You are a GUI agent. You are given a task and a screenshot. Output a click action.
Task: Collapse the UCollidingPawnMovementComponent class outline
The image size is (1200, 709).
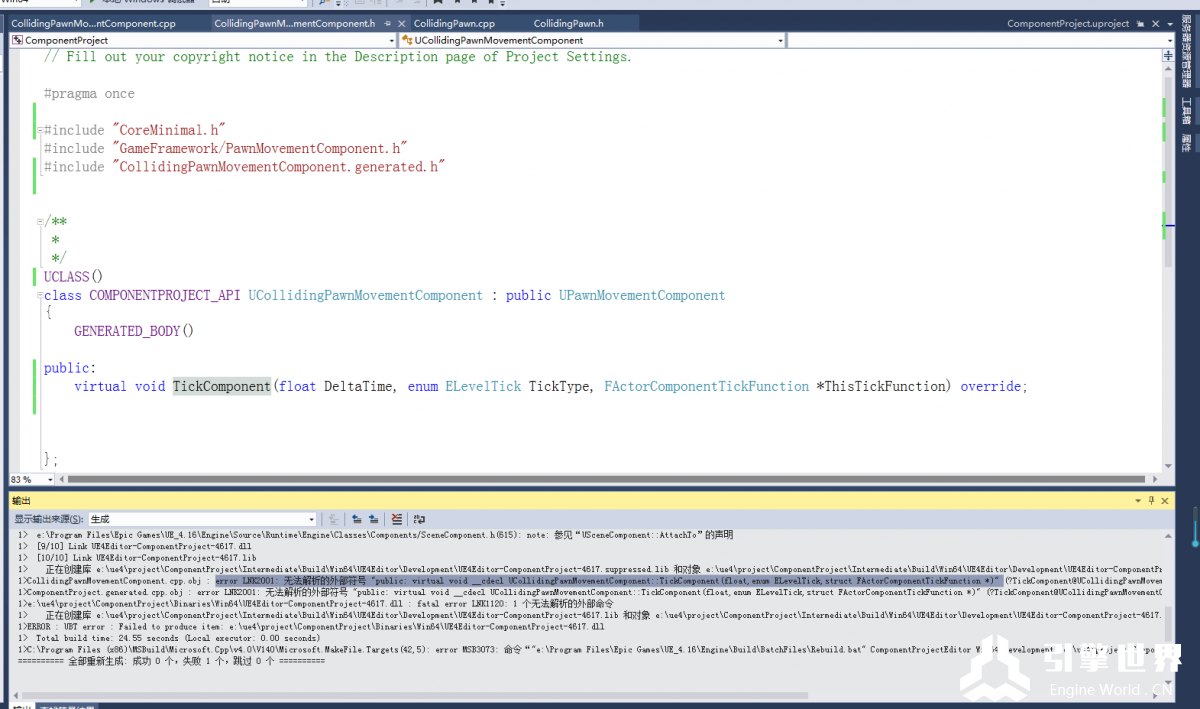pos(39,295)
